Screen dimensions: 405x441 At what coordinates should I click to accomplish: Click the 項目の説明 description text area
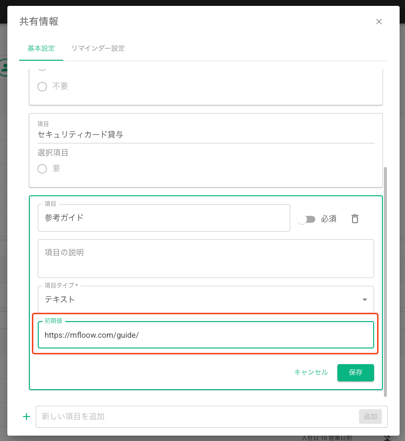(x=206, y=258)
